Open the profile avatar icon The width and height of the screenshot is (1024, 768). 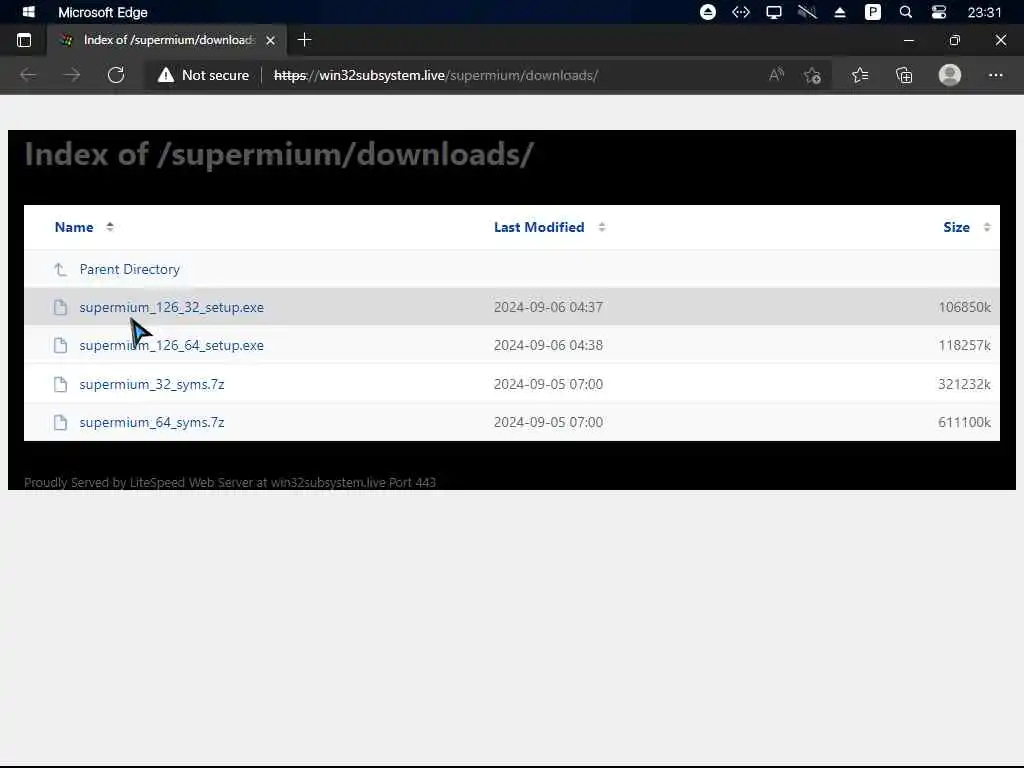[950, 75]
